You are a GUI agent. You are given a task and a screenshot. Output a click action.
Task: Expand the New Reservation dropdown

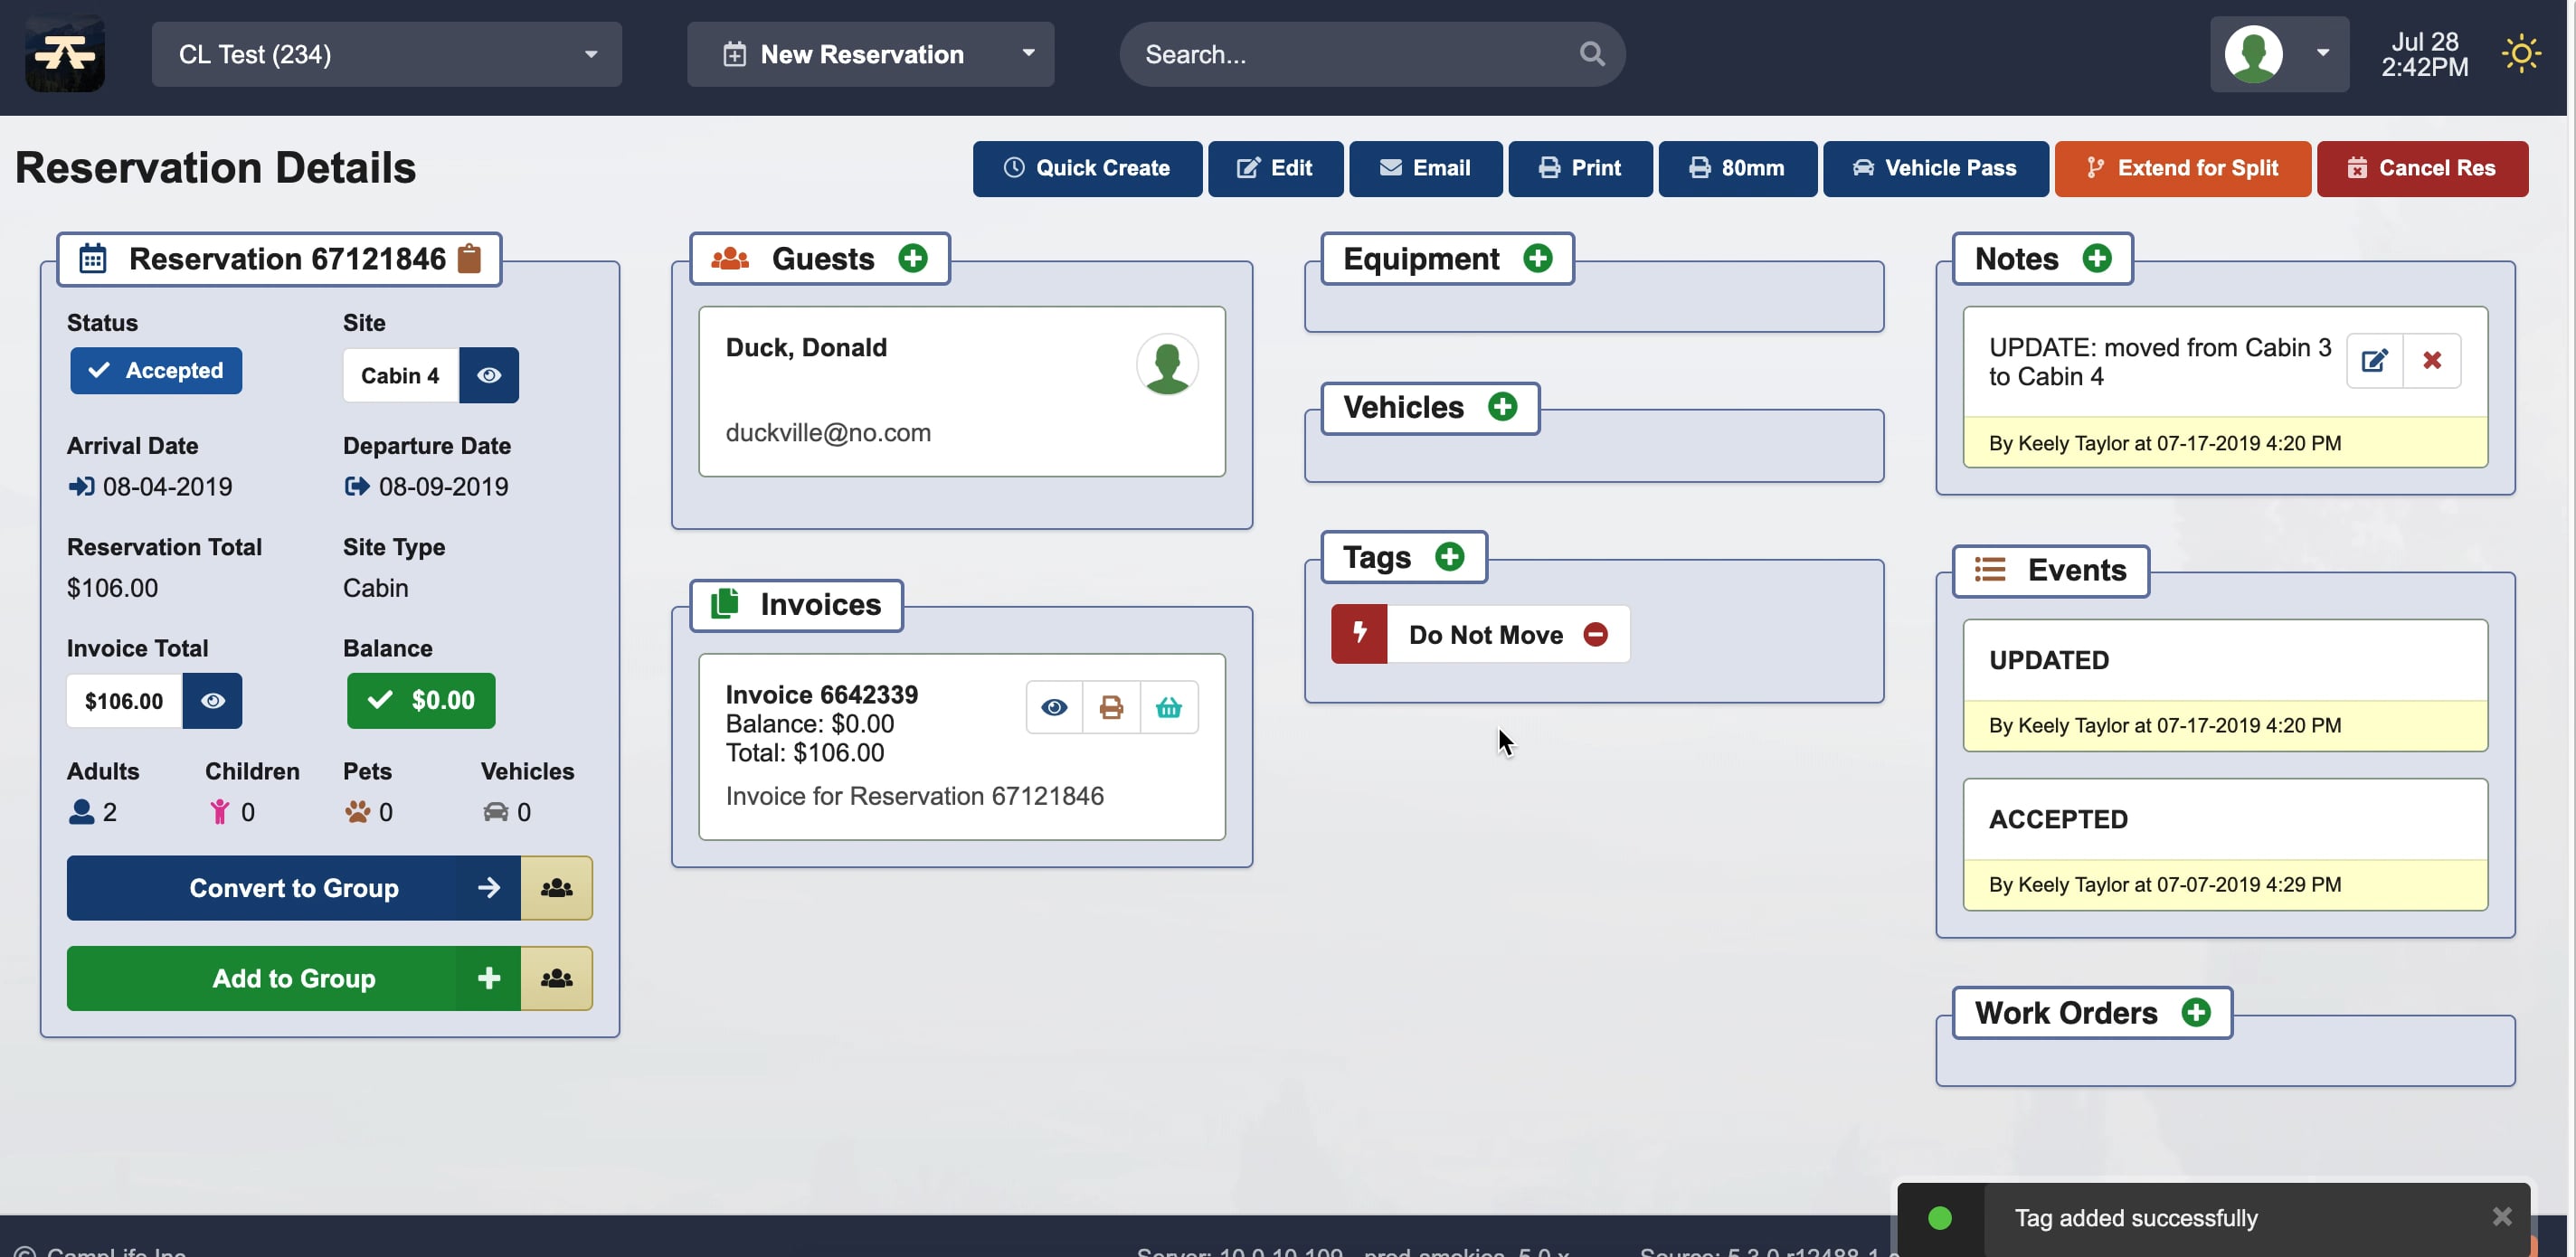click(1028, 54)
